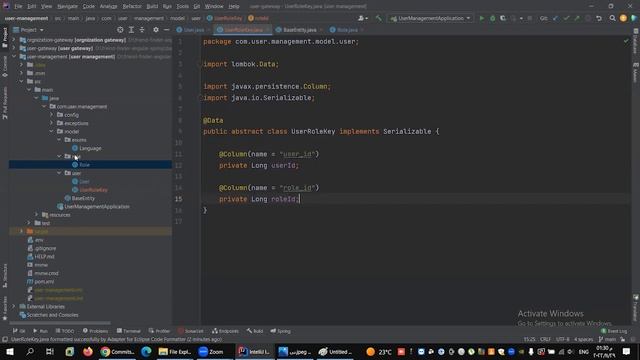Expand External Libraries node

coord(14,306)
